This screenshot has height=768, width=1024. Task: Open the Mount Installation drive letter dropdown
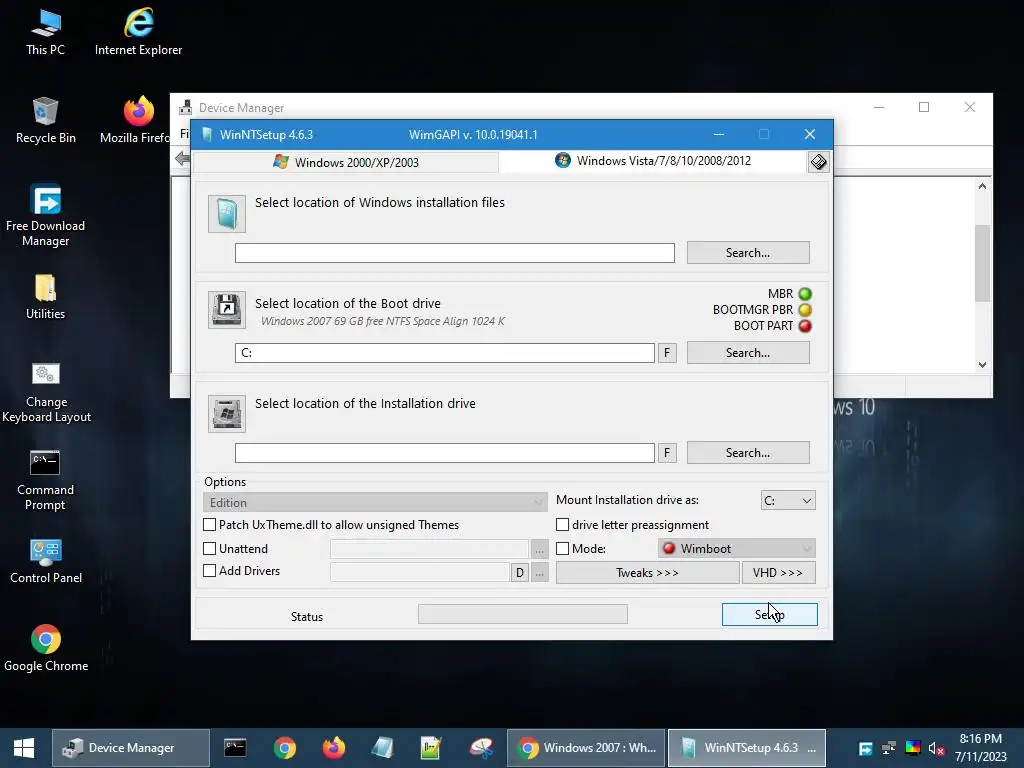pyautogui.click(x=788, y=500)
